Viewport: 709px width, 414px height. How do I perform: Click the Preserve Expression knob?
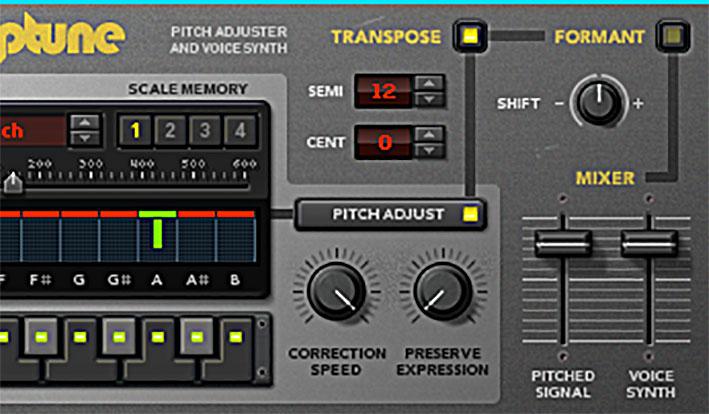tap(443, 292)
